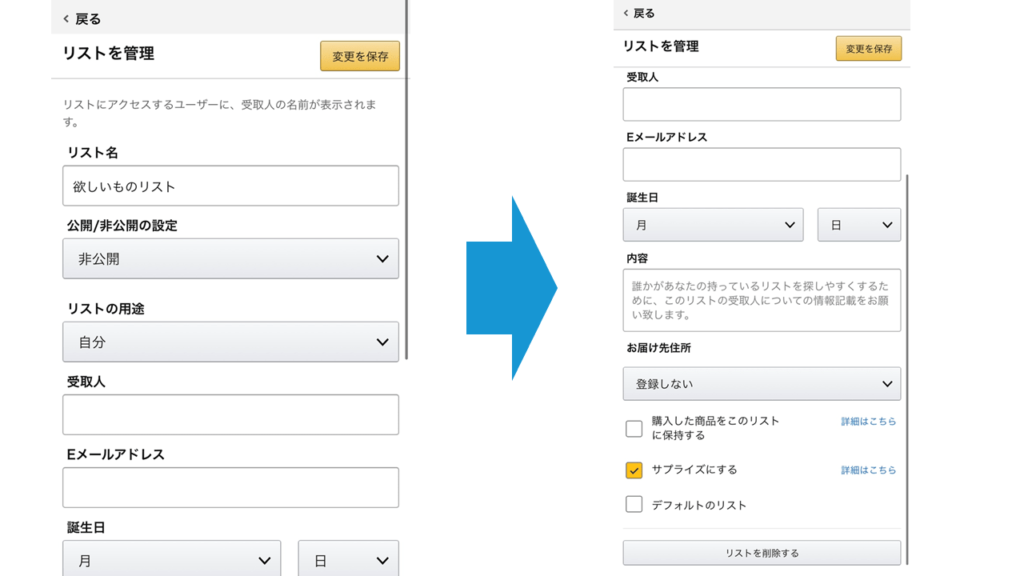The image size is (1024, 576).
Task: Tap the 戻る back arrow on the right screen
Action: [x=639, y=13]
